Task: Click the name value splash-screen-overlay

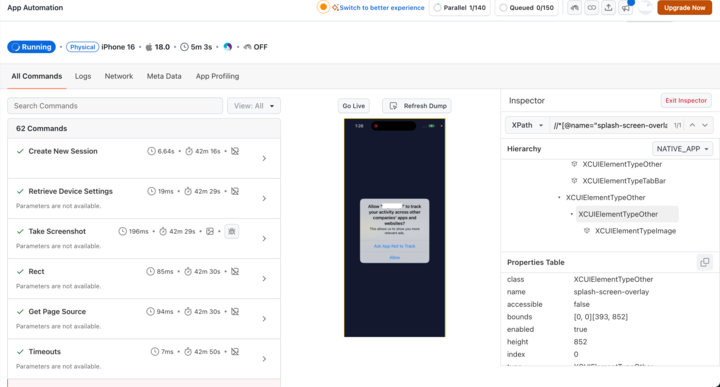Action: click(611, 292)
